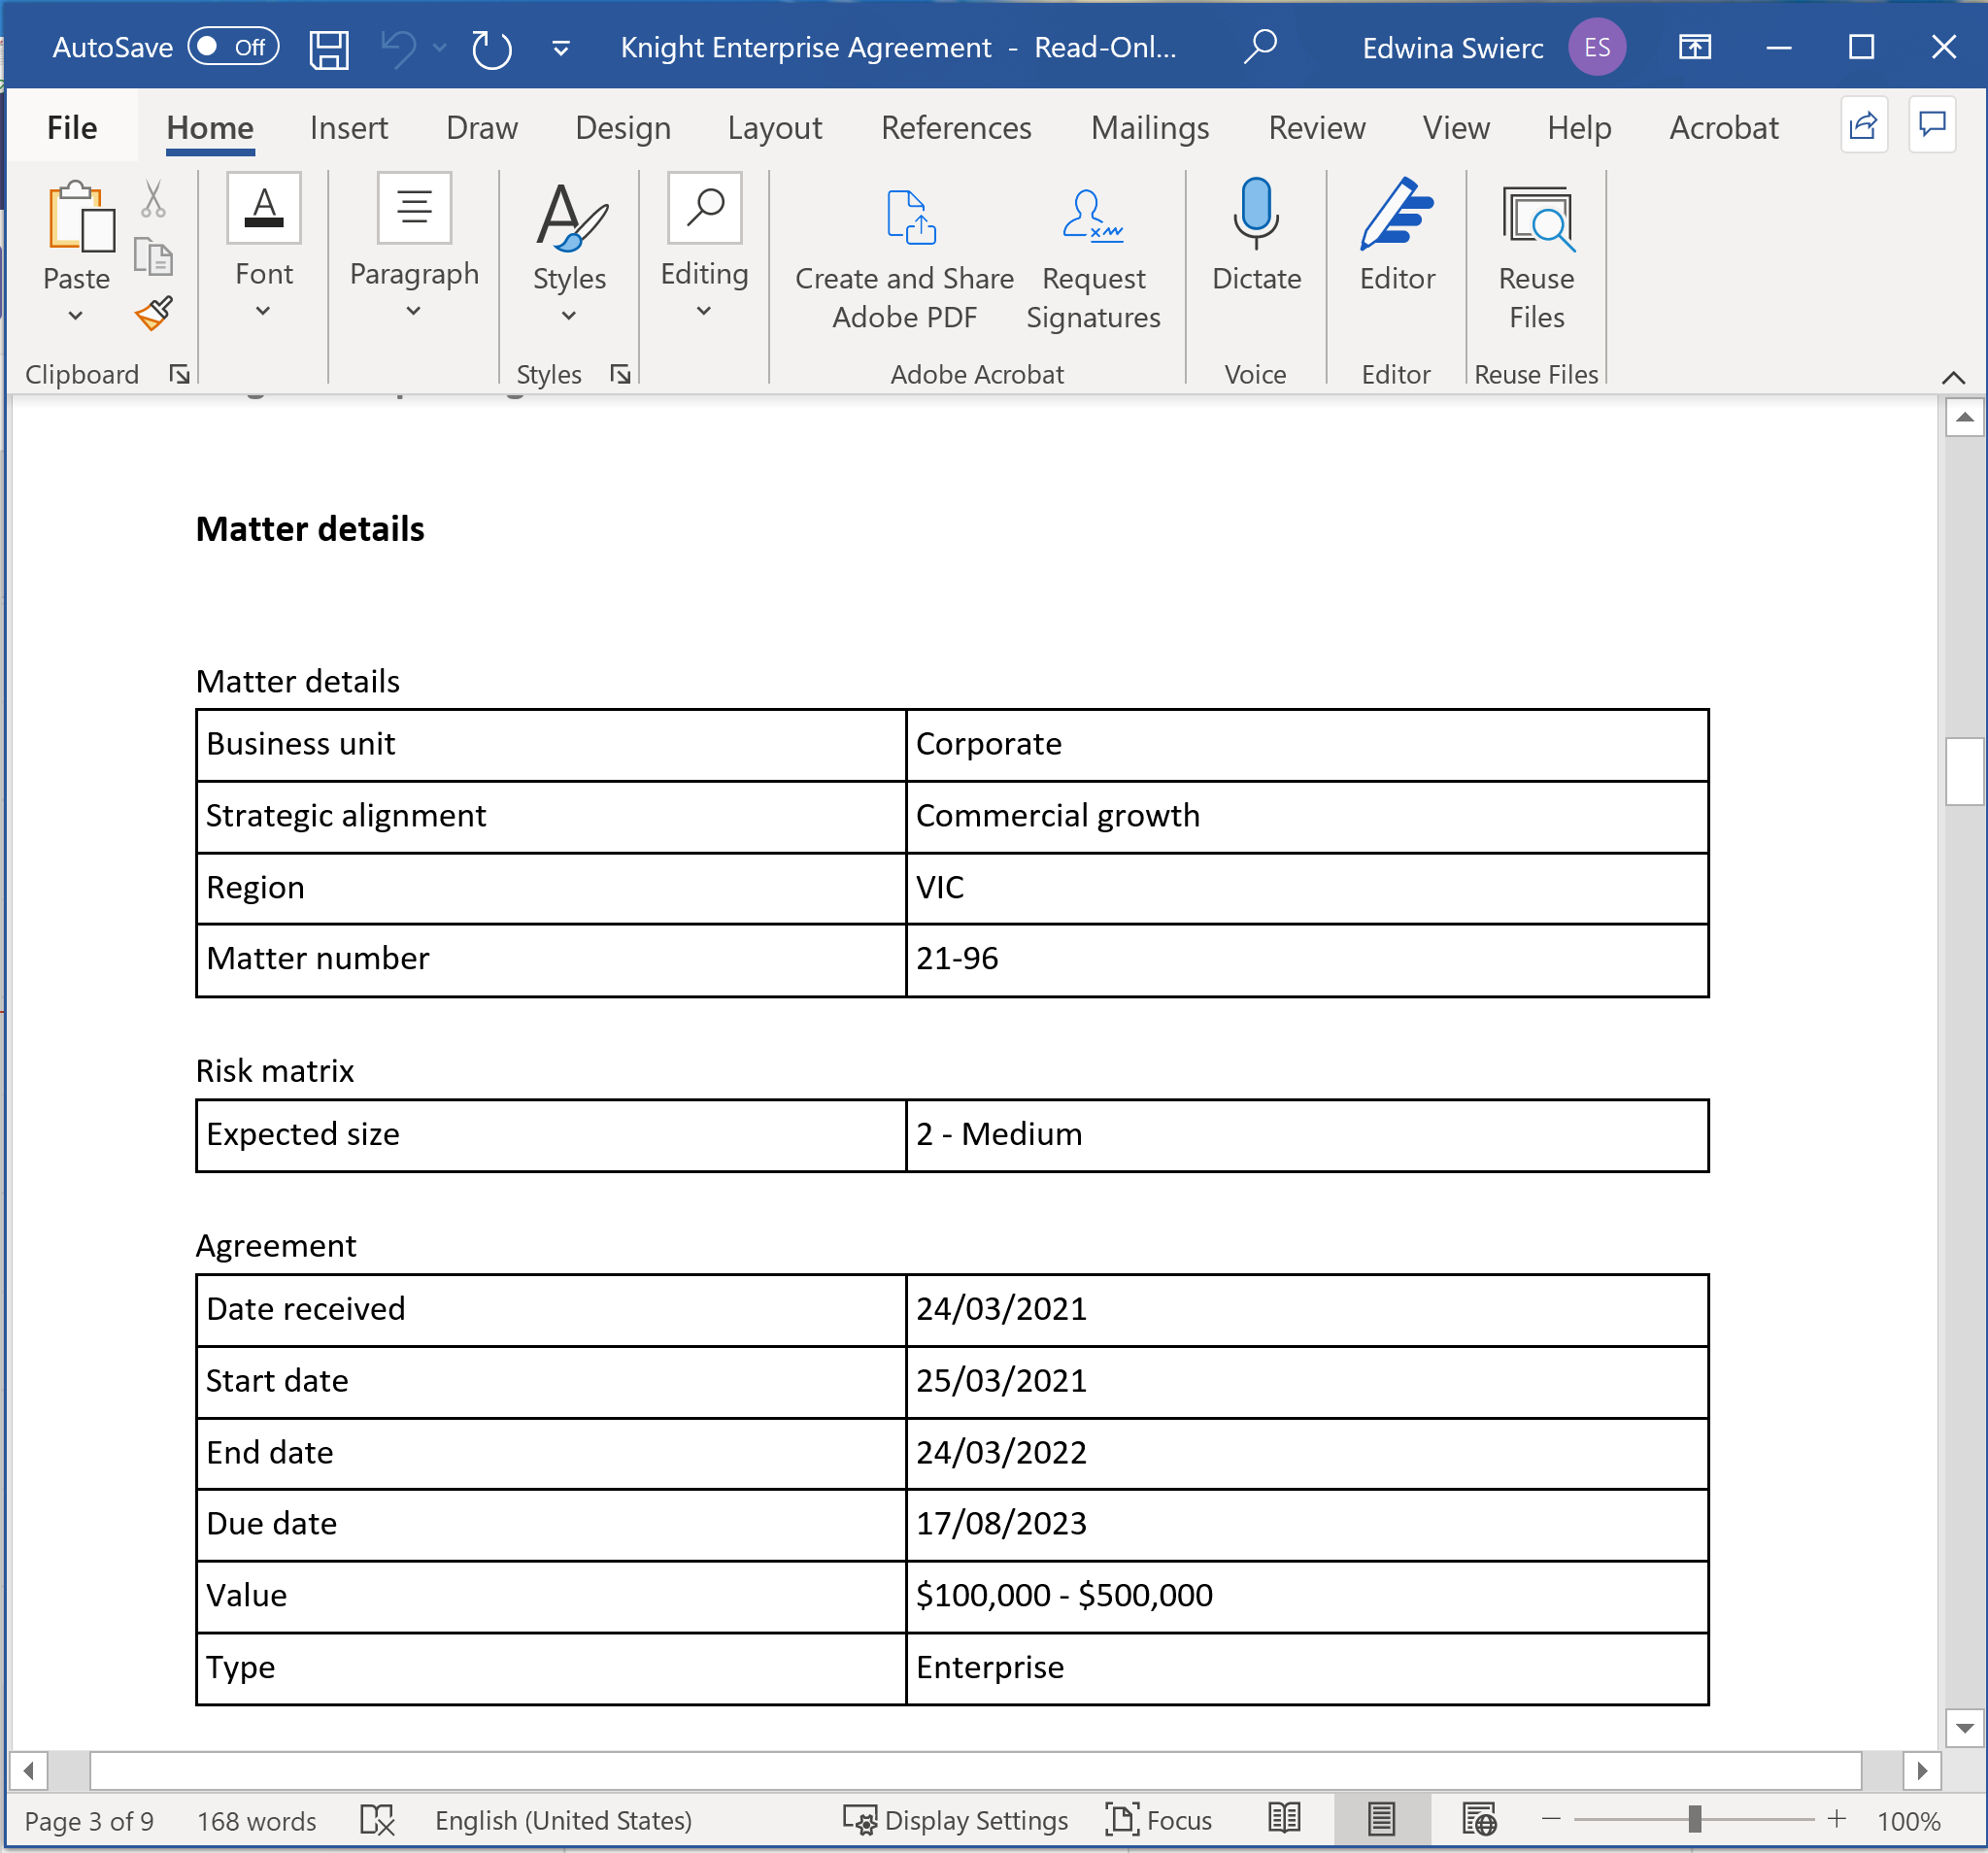Open the References tab
The image size is (1988, 1853).
(x=955, y=127)
